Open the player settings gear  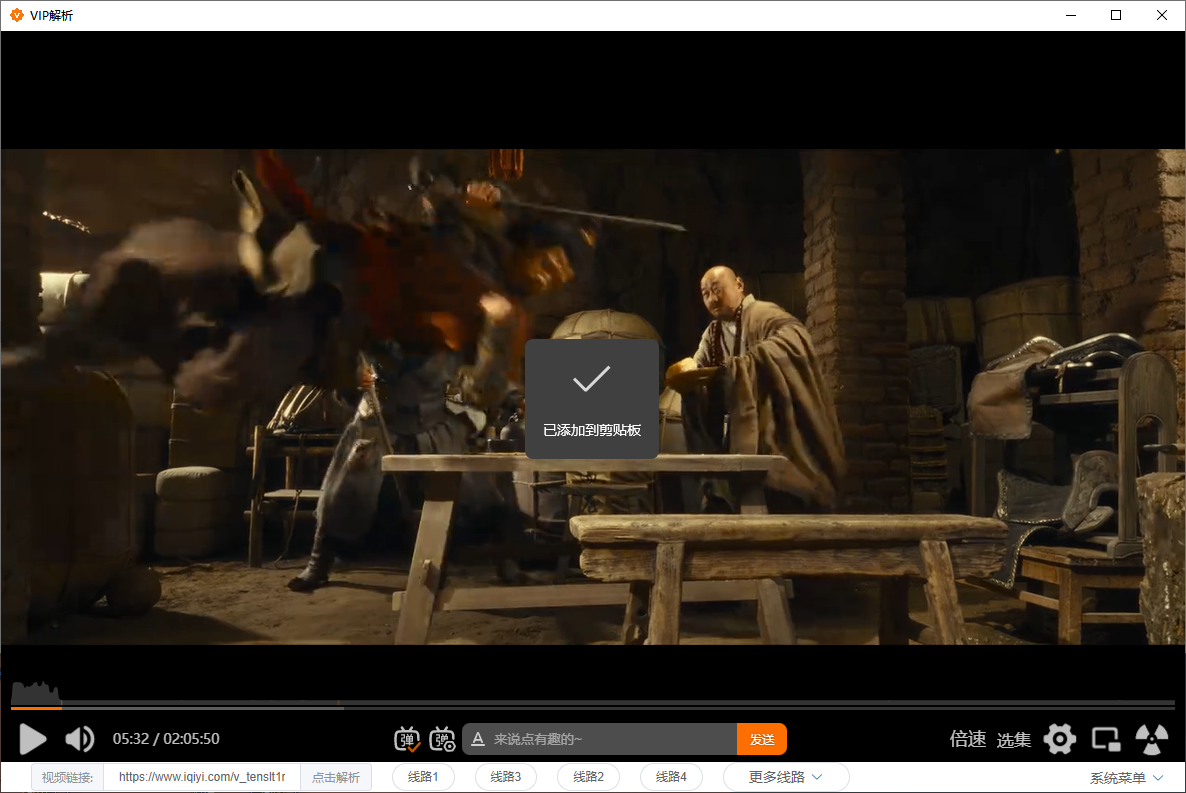[1060, 739]
